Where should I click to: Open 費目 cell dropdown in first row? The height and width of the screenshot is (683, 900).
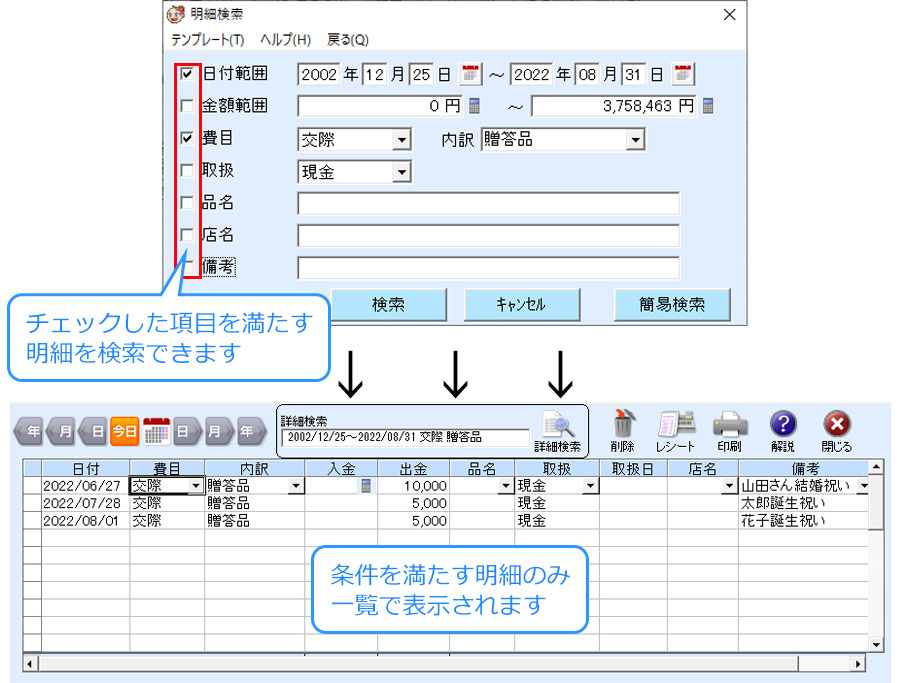tap(196, 486)
